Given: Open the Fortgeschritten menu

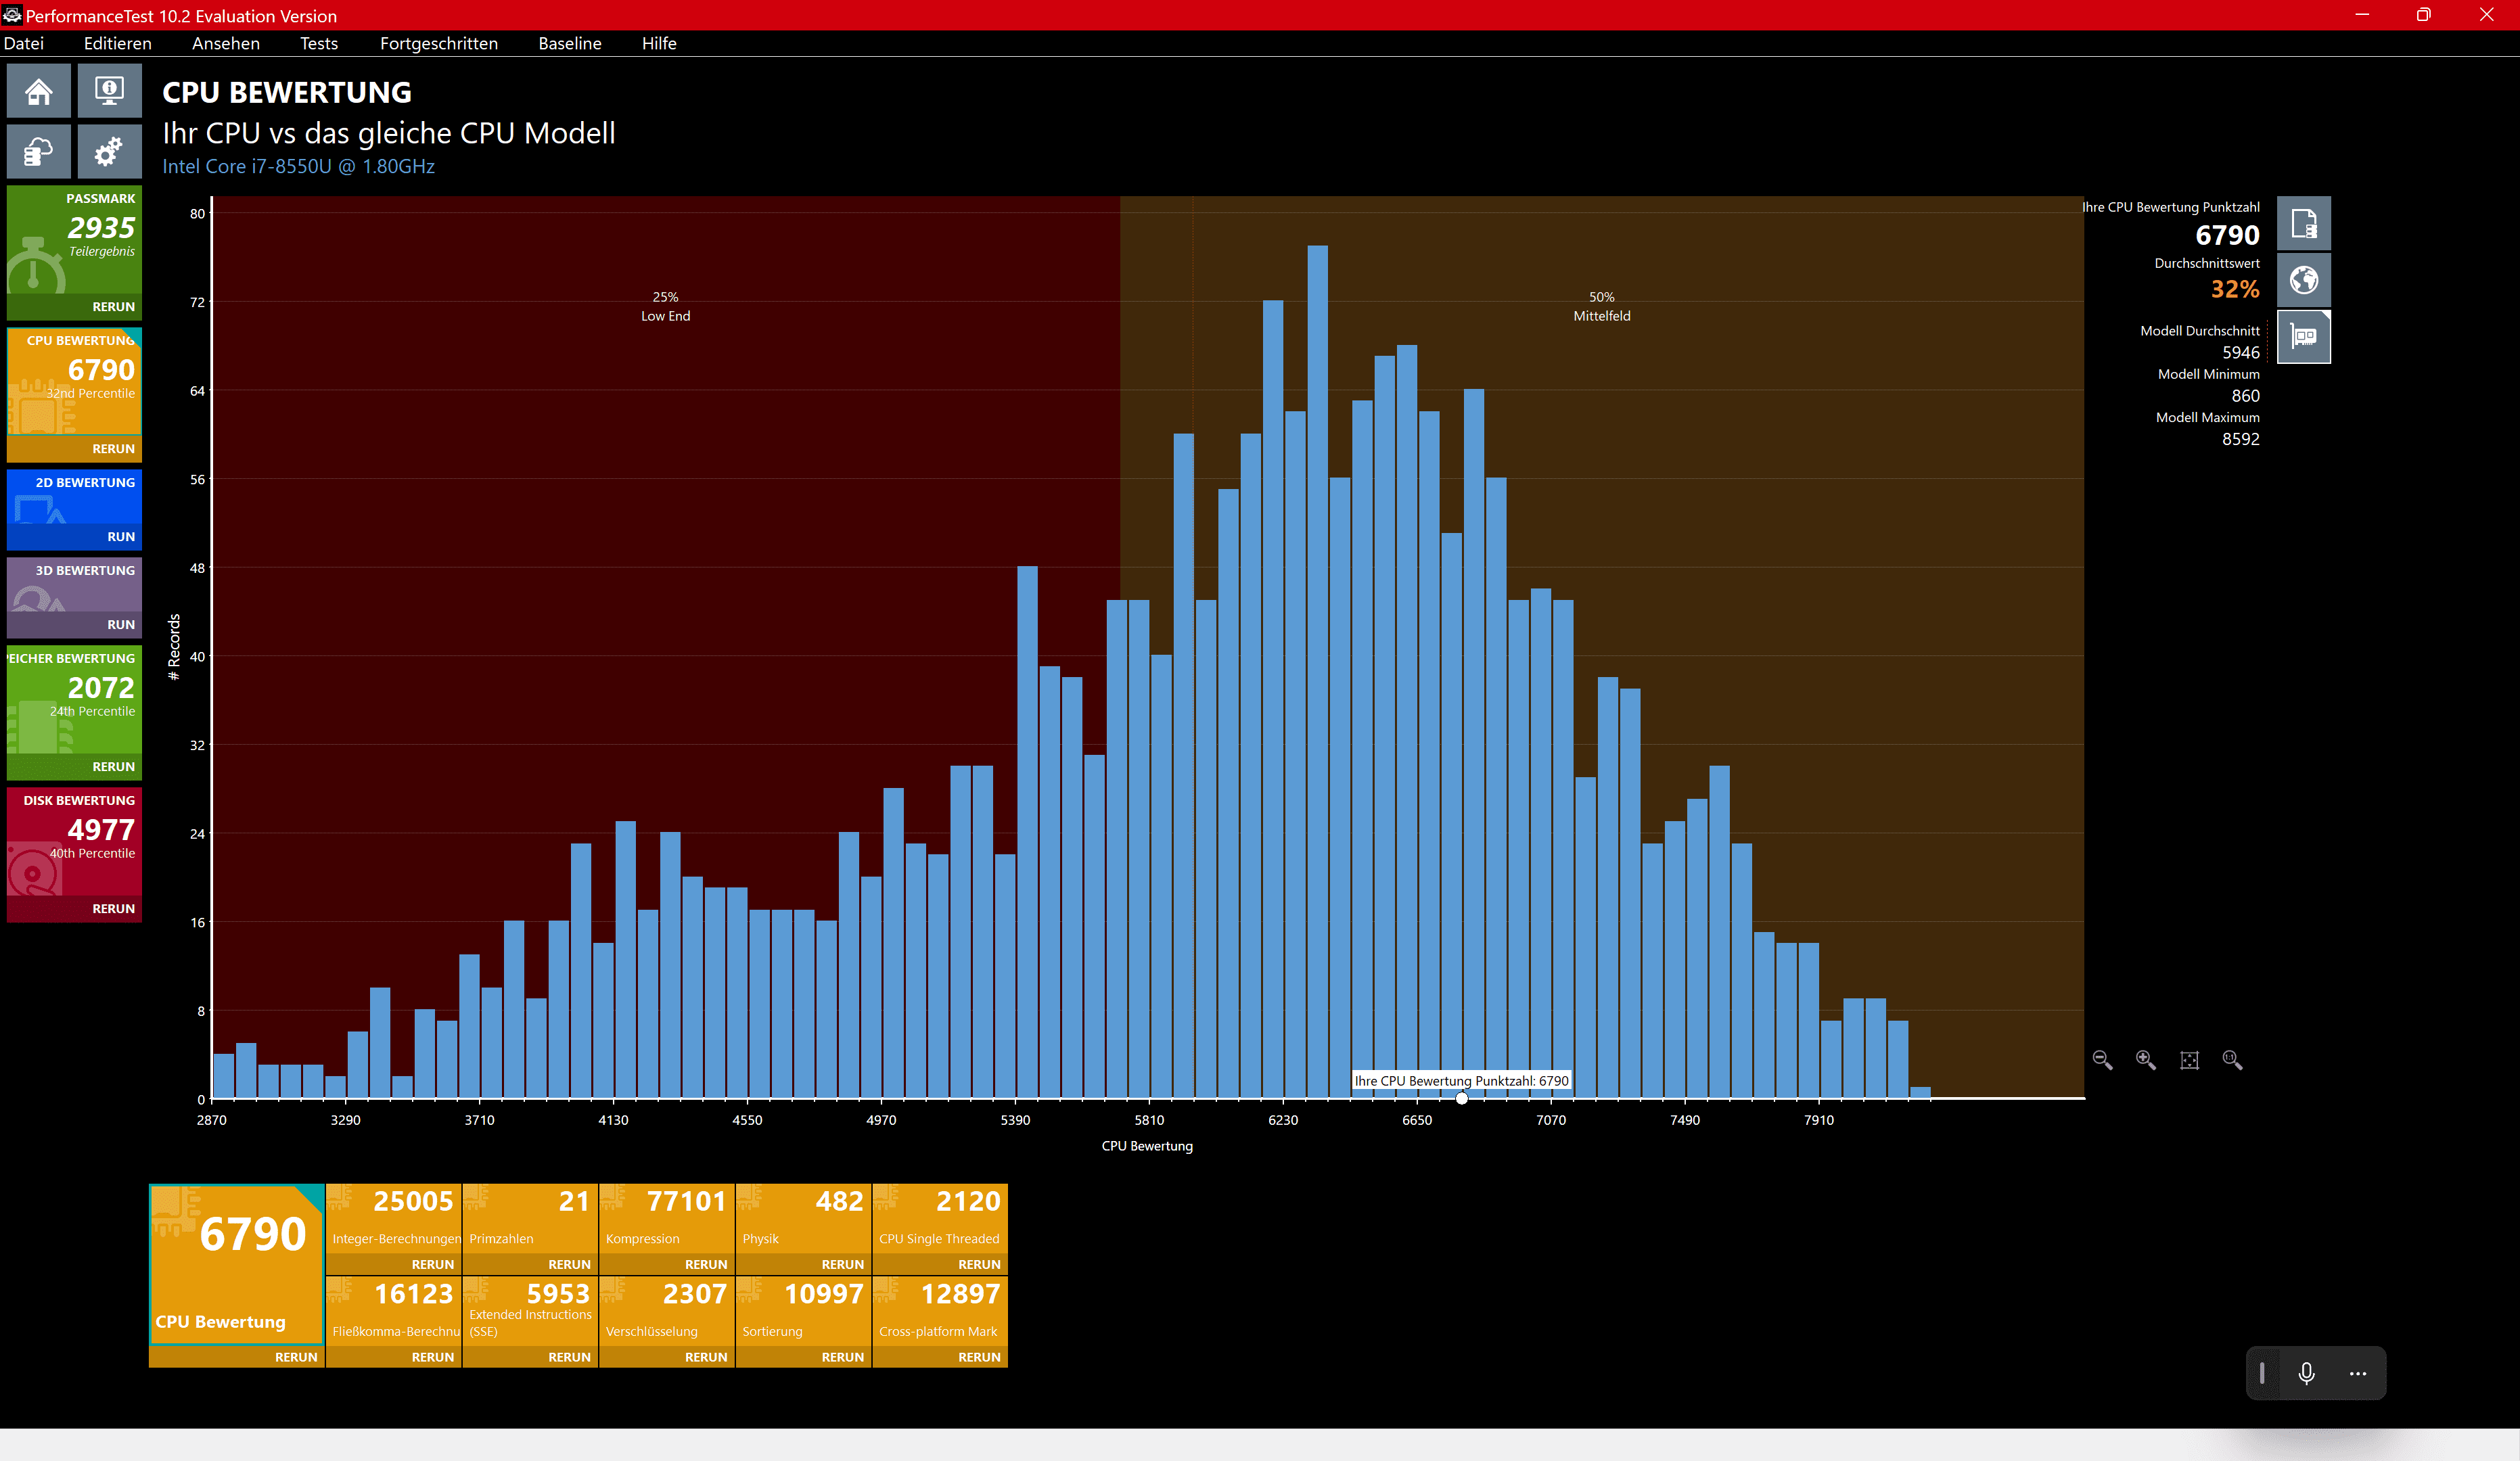Looking at the screenshot, I should pyautogui.click(x=438, y=43).
